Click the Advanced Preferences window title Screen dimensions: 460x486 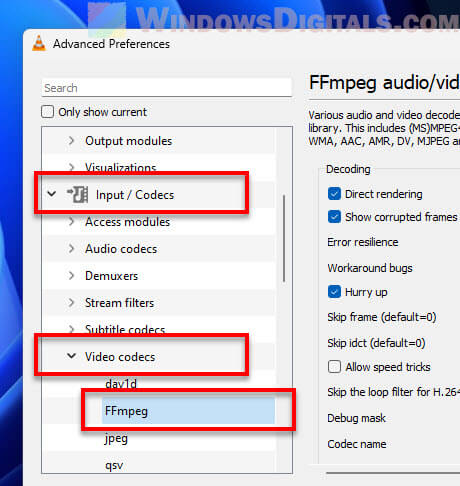[x=111, y=44]
